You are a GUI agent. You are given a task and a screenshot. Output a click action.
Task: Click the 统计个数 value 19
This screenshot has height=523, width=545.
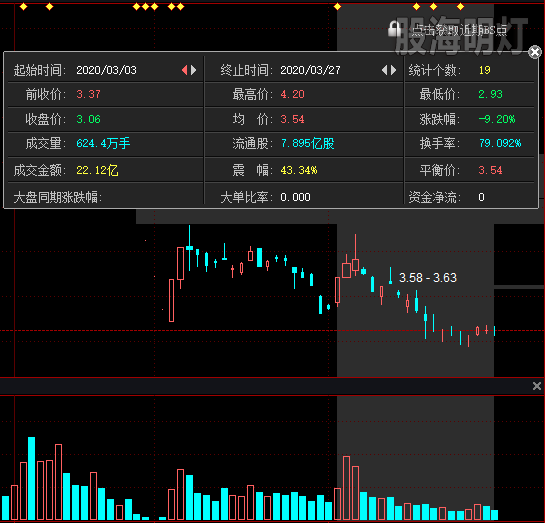485,70
